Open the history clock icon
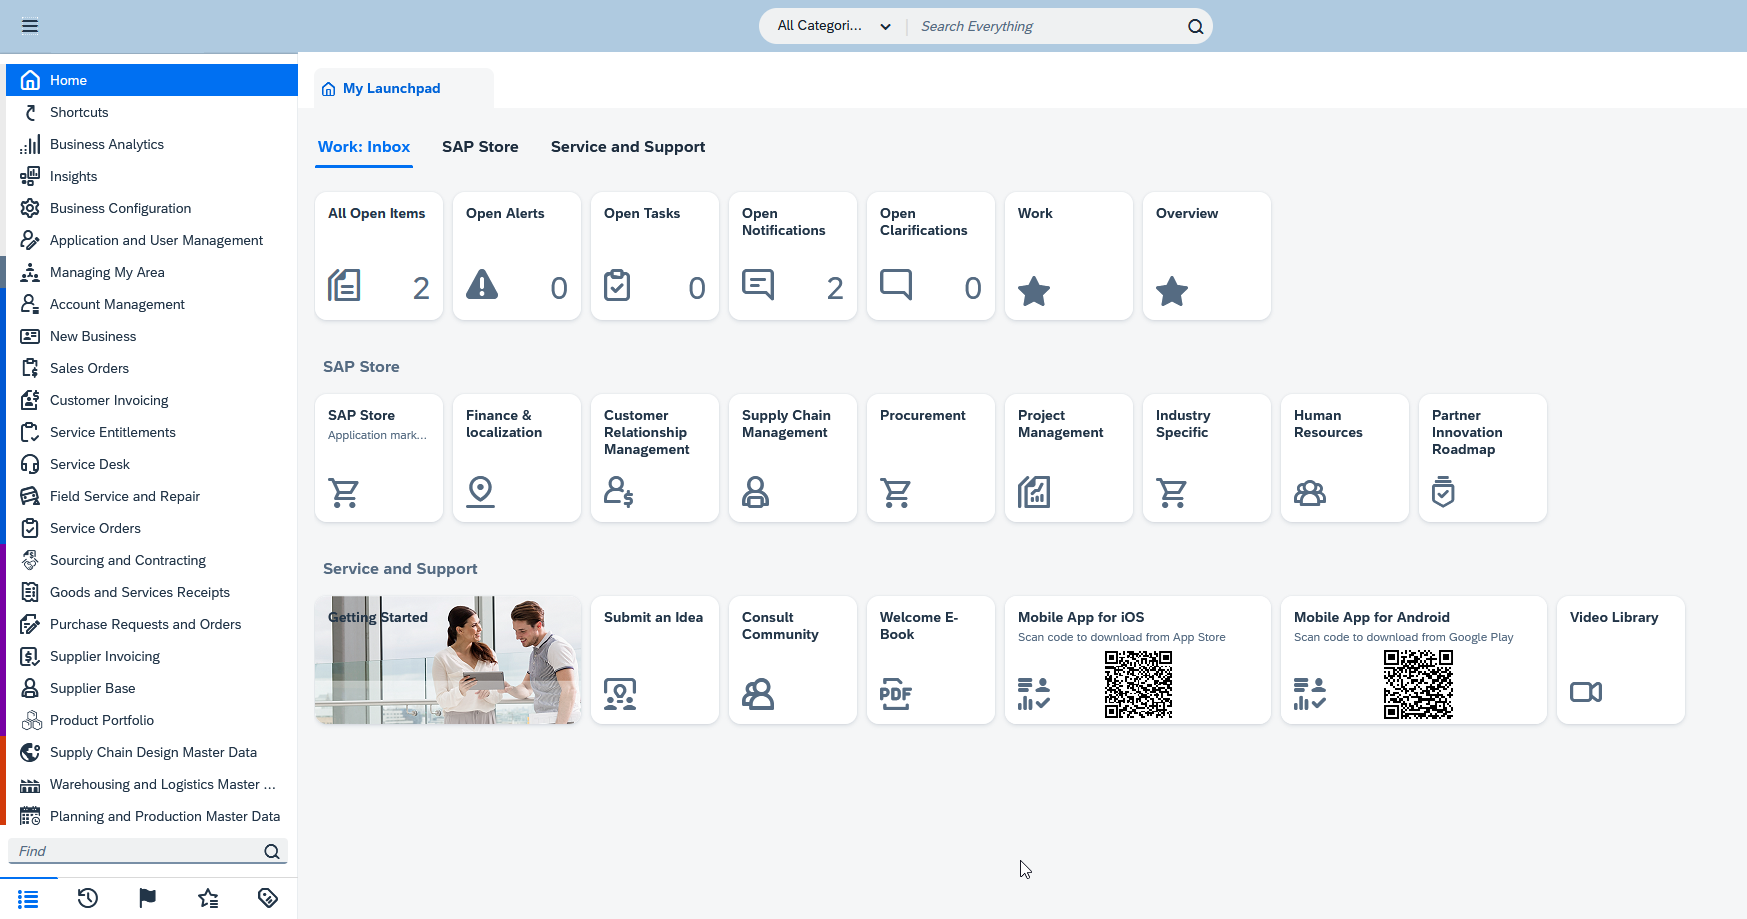Viewport: 1747px width, 919px height. (x=88, y=898)
